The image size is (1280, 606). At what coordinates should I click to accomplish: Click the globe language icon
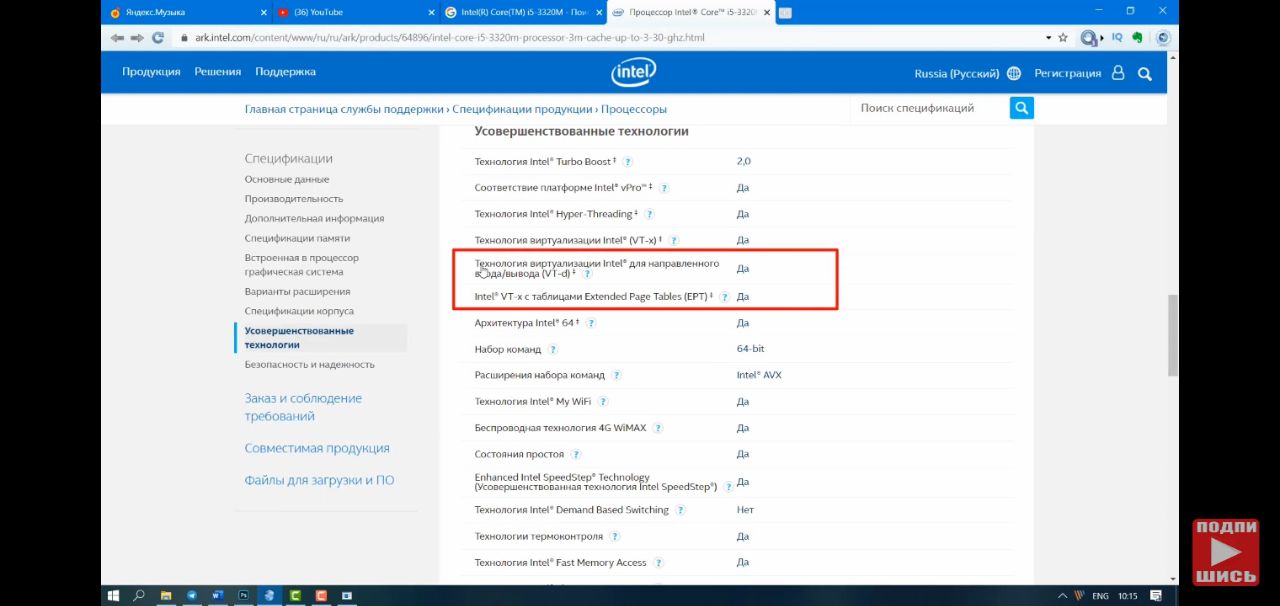[x=1014, y=73]
